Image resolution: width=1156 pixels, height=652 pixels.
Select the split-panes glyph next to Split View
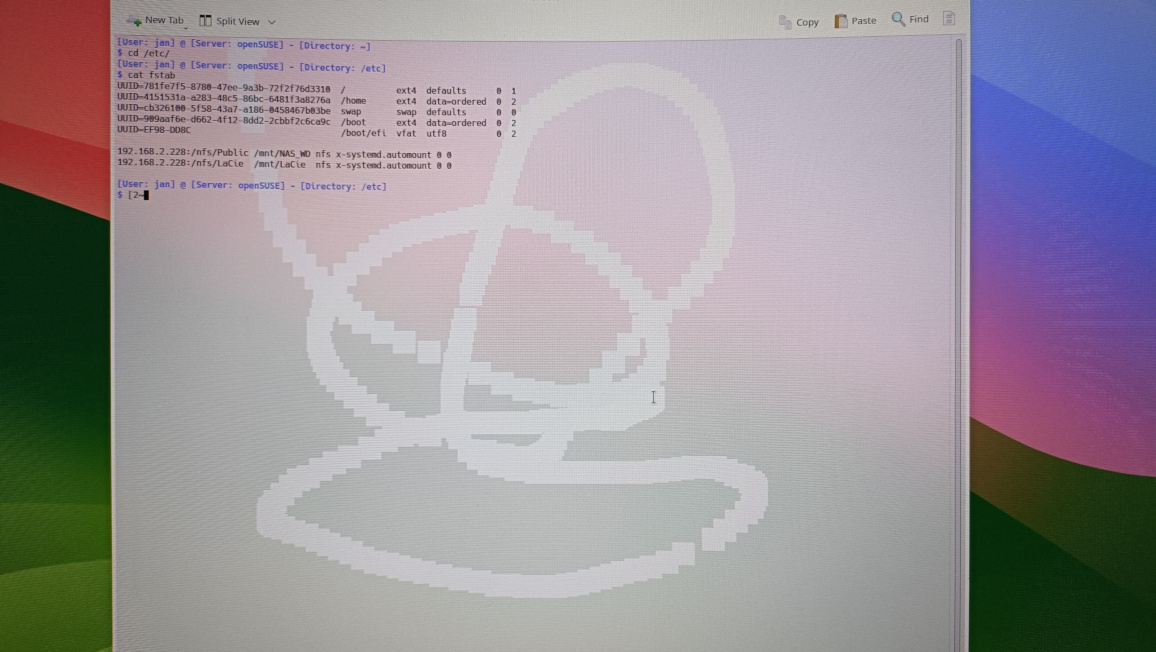coord(205,20)
